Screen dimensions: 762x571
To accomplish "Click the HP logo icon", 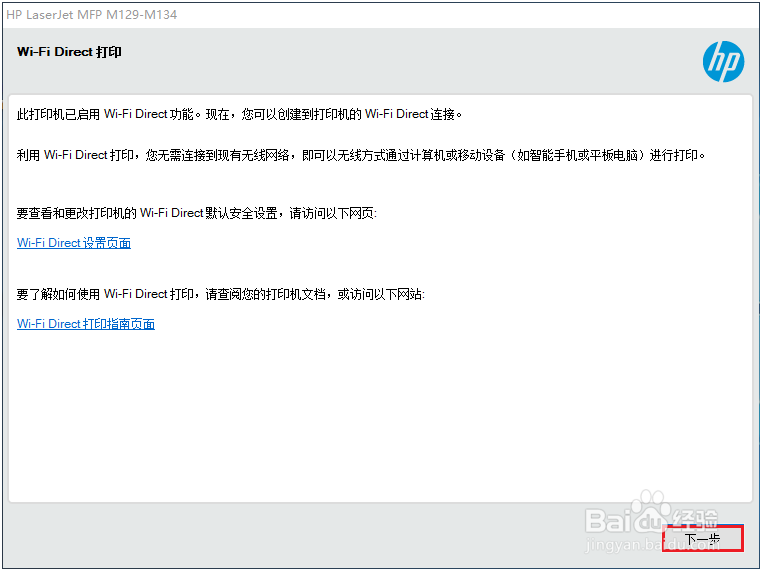I will 723,61.
